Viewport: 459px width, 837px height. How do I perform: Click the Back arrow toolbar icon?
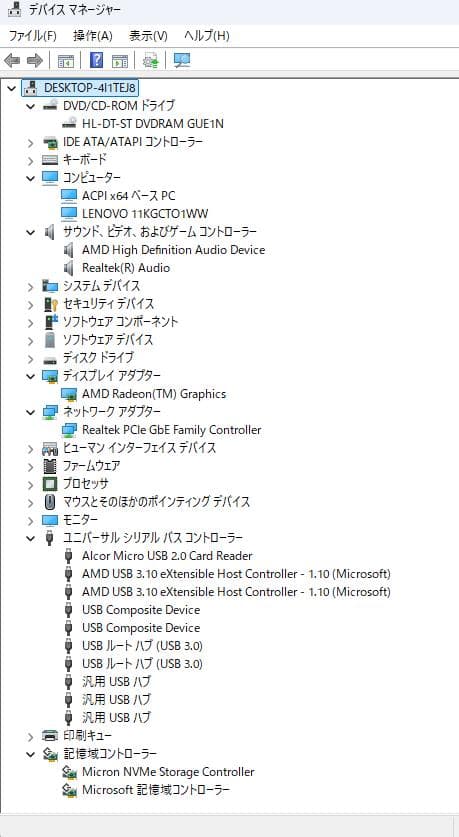(x=12, y=61)
